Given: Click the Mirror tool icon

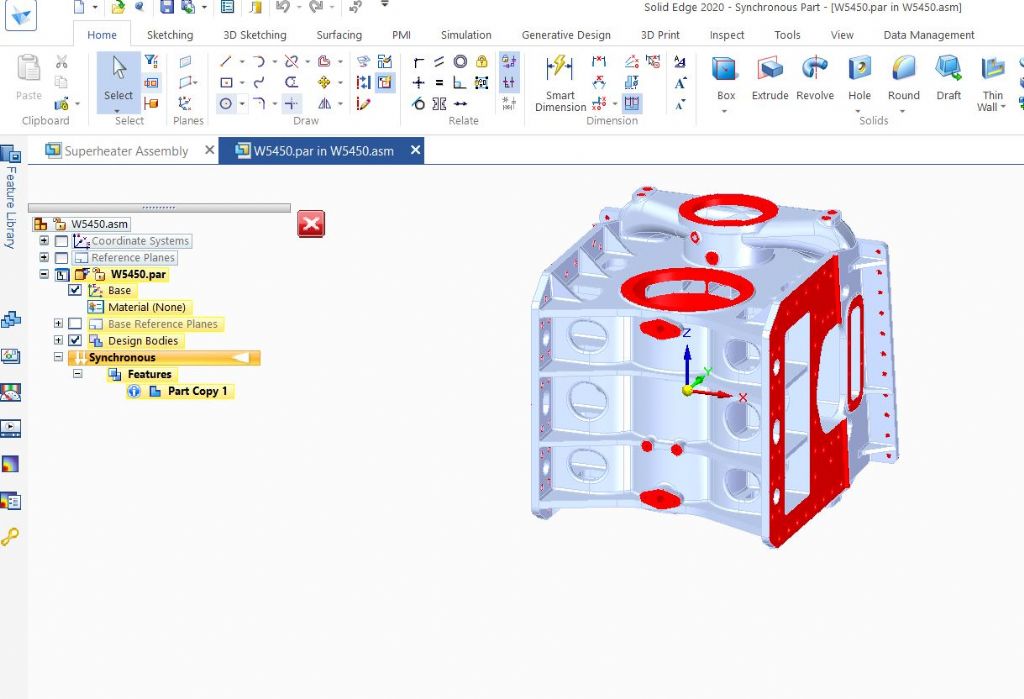Looking at the screenshot, I should click(x=324, y=103).
